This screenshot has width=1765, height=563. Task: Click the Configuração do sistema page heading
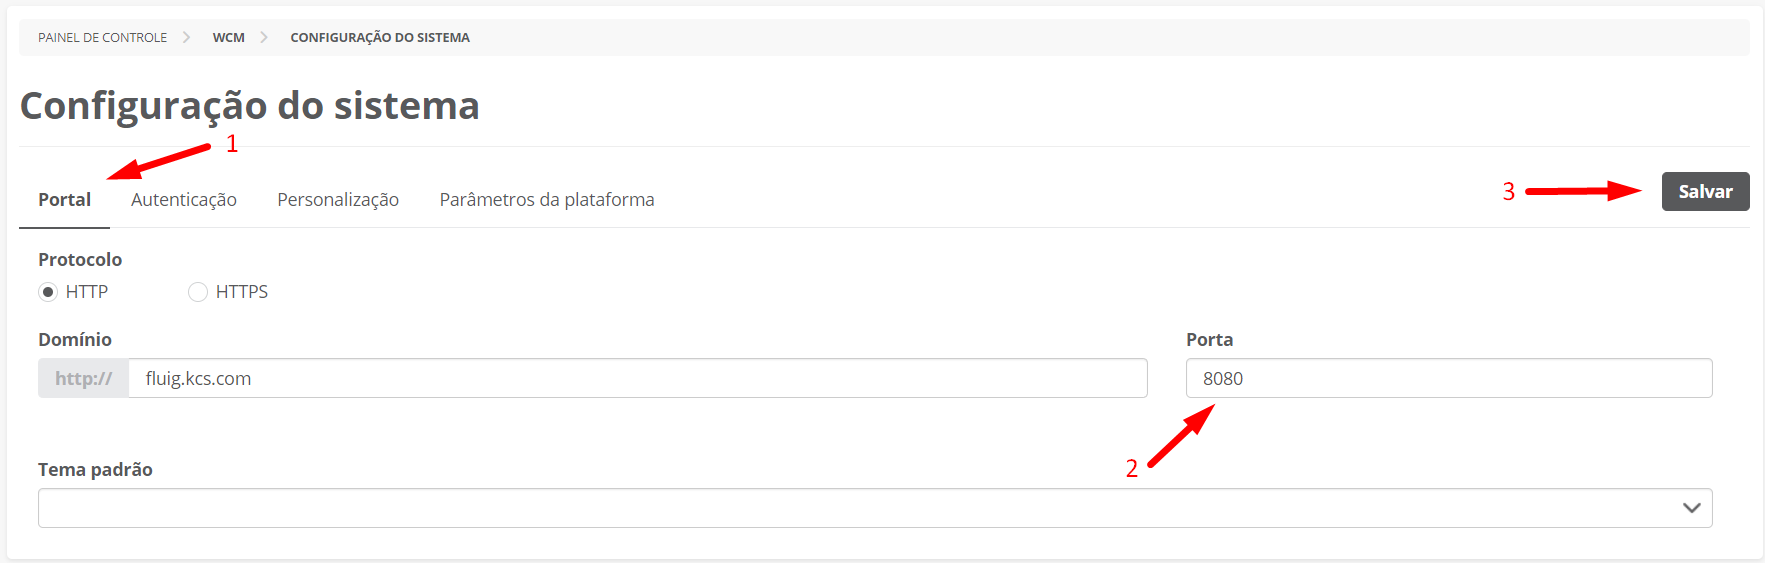[250, 106]
